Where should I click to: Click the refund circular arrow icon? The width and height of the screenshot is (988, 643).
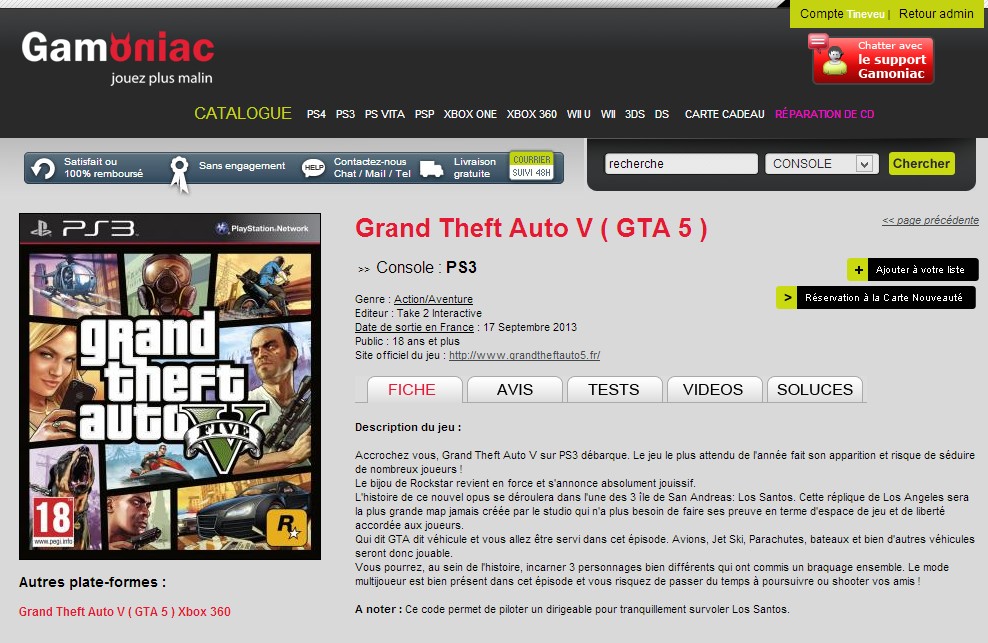[x=43, y=168]
